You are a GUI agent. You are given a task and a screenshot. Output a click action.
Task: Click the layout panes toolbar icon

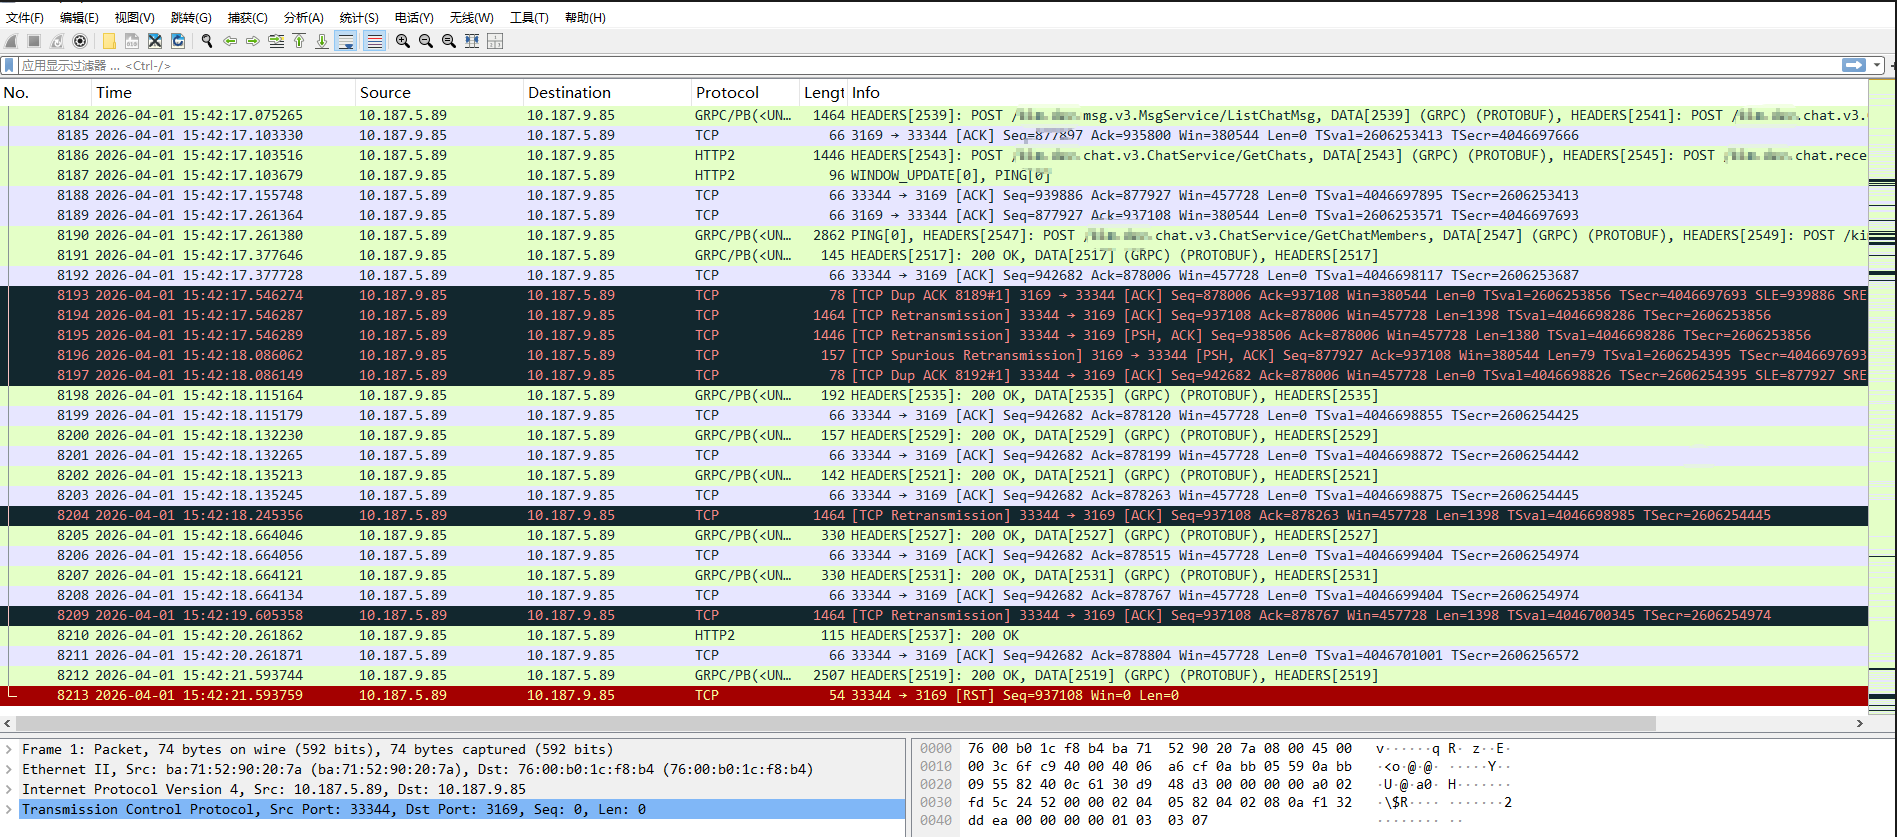point(495,41)
